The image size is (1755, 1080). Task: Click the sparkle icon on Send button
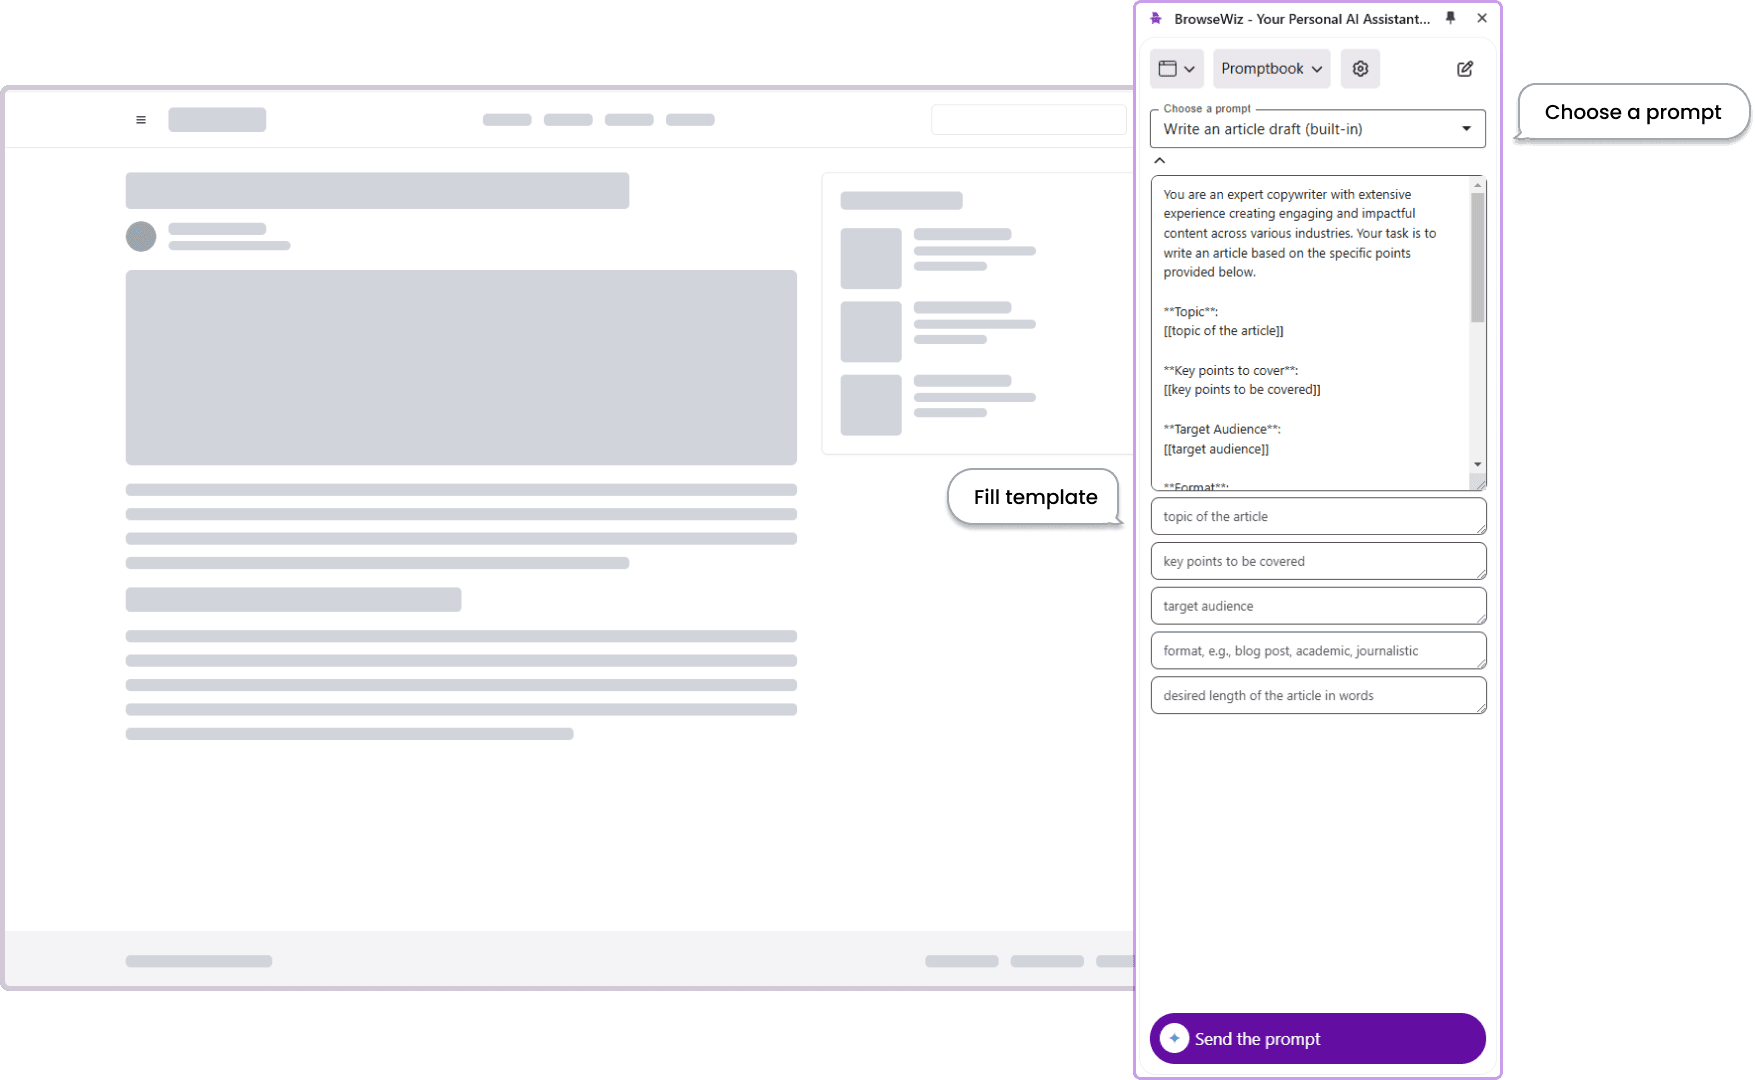[x=1175, y=1039]
